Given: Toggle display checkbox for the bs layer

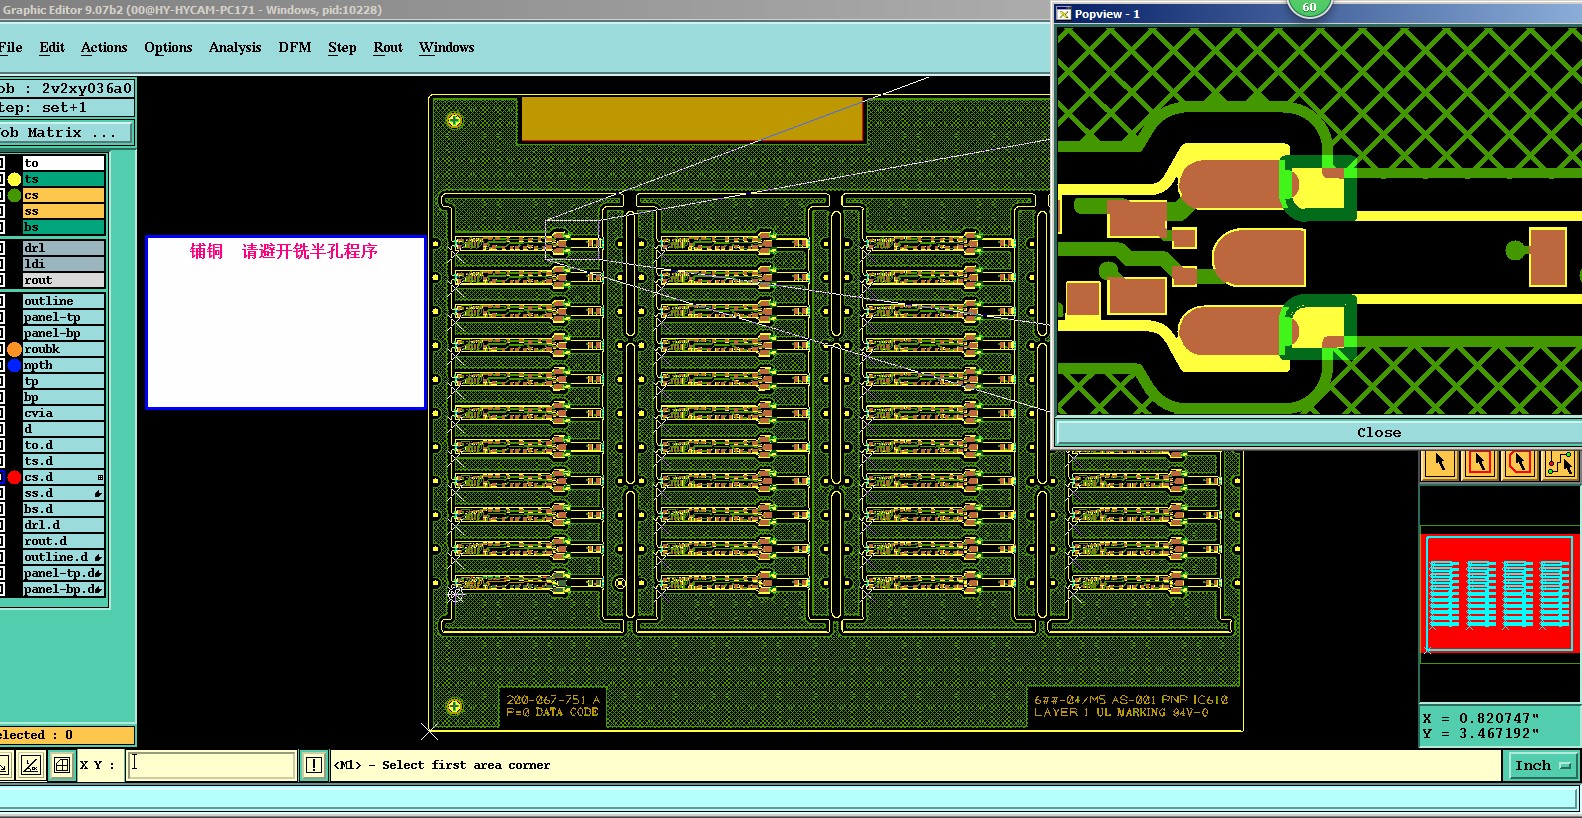Looking at the screenshot, I should pyautogui.click(x=2, y=227).
